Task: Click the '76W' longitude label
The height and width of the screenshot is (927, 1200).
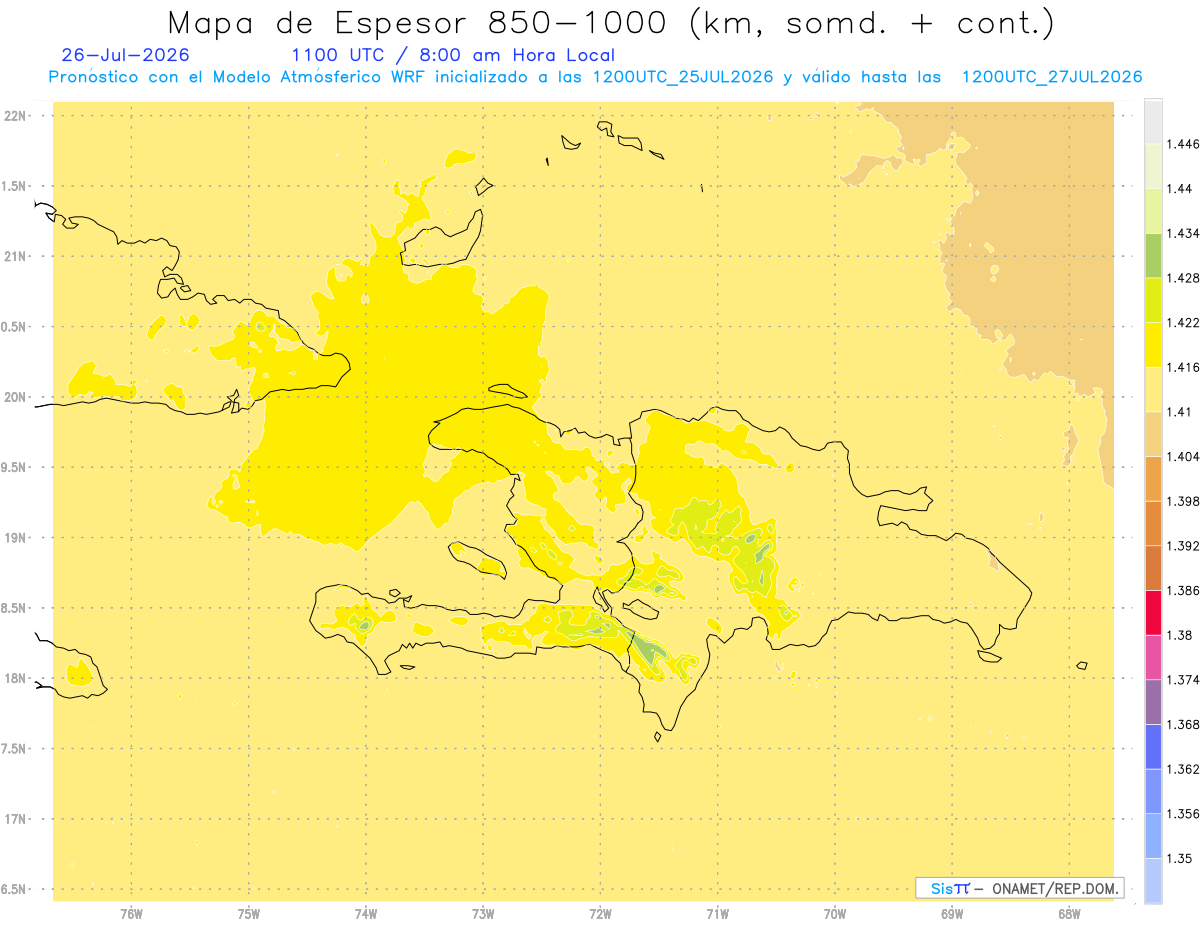Action: 131,914
